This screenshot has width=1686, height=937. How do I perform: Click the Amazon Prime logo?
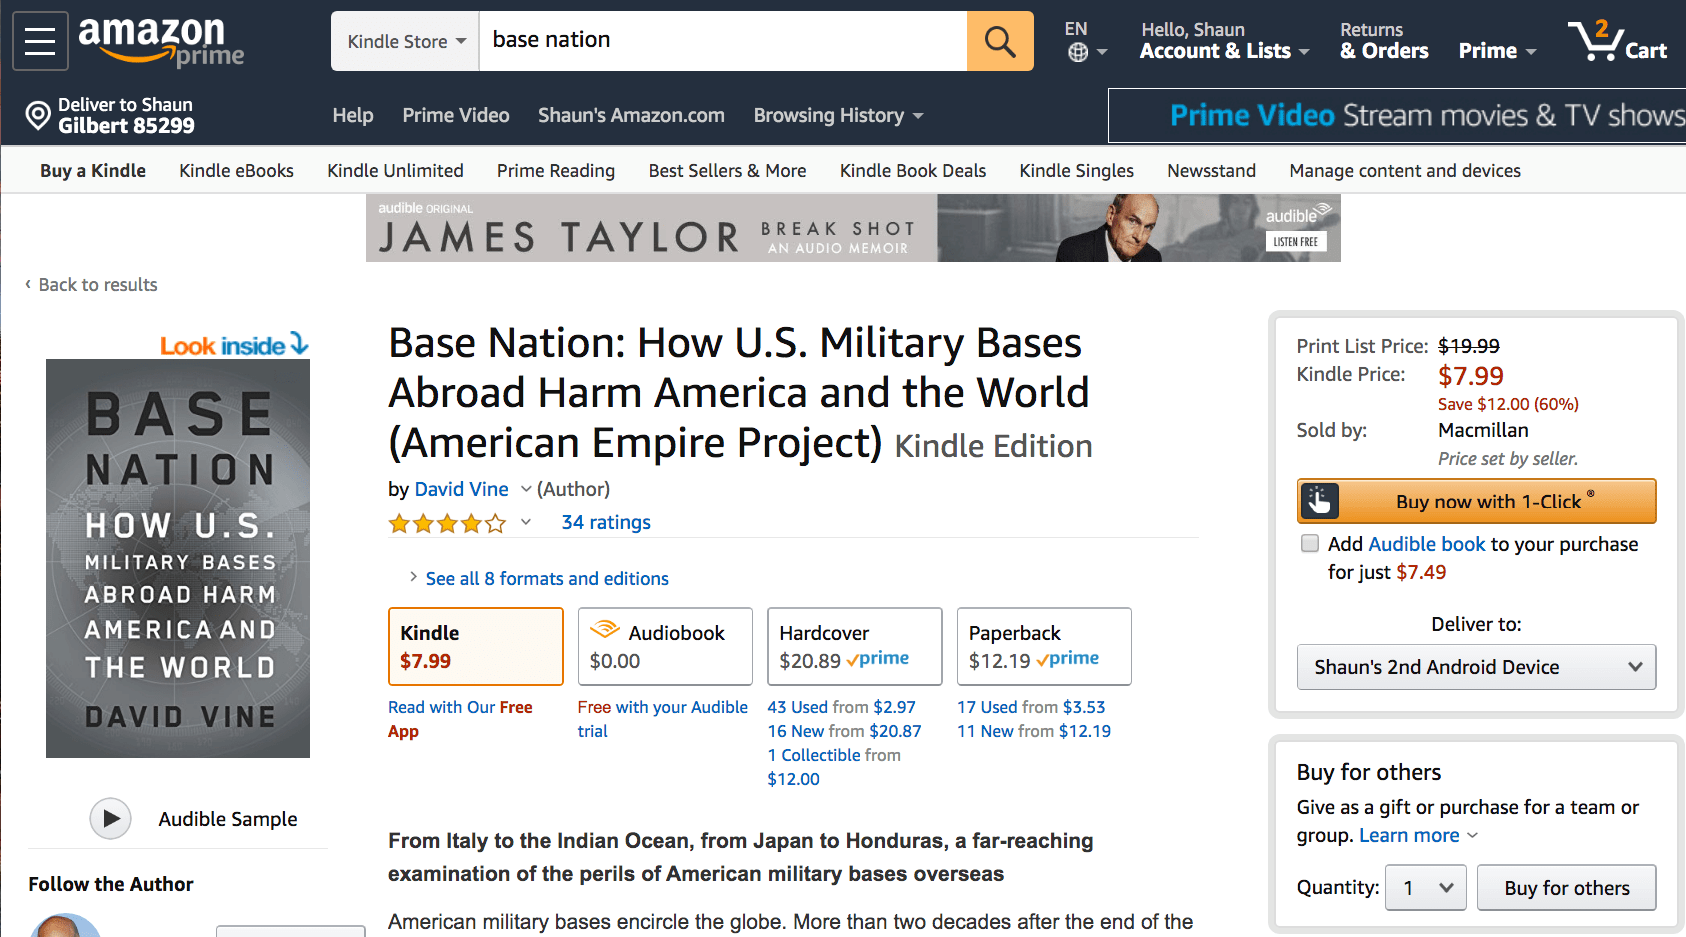[x=161, y=42]
